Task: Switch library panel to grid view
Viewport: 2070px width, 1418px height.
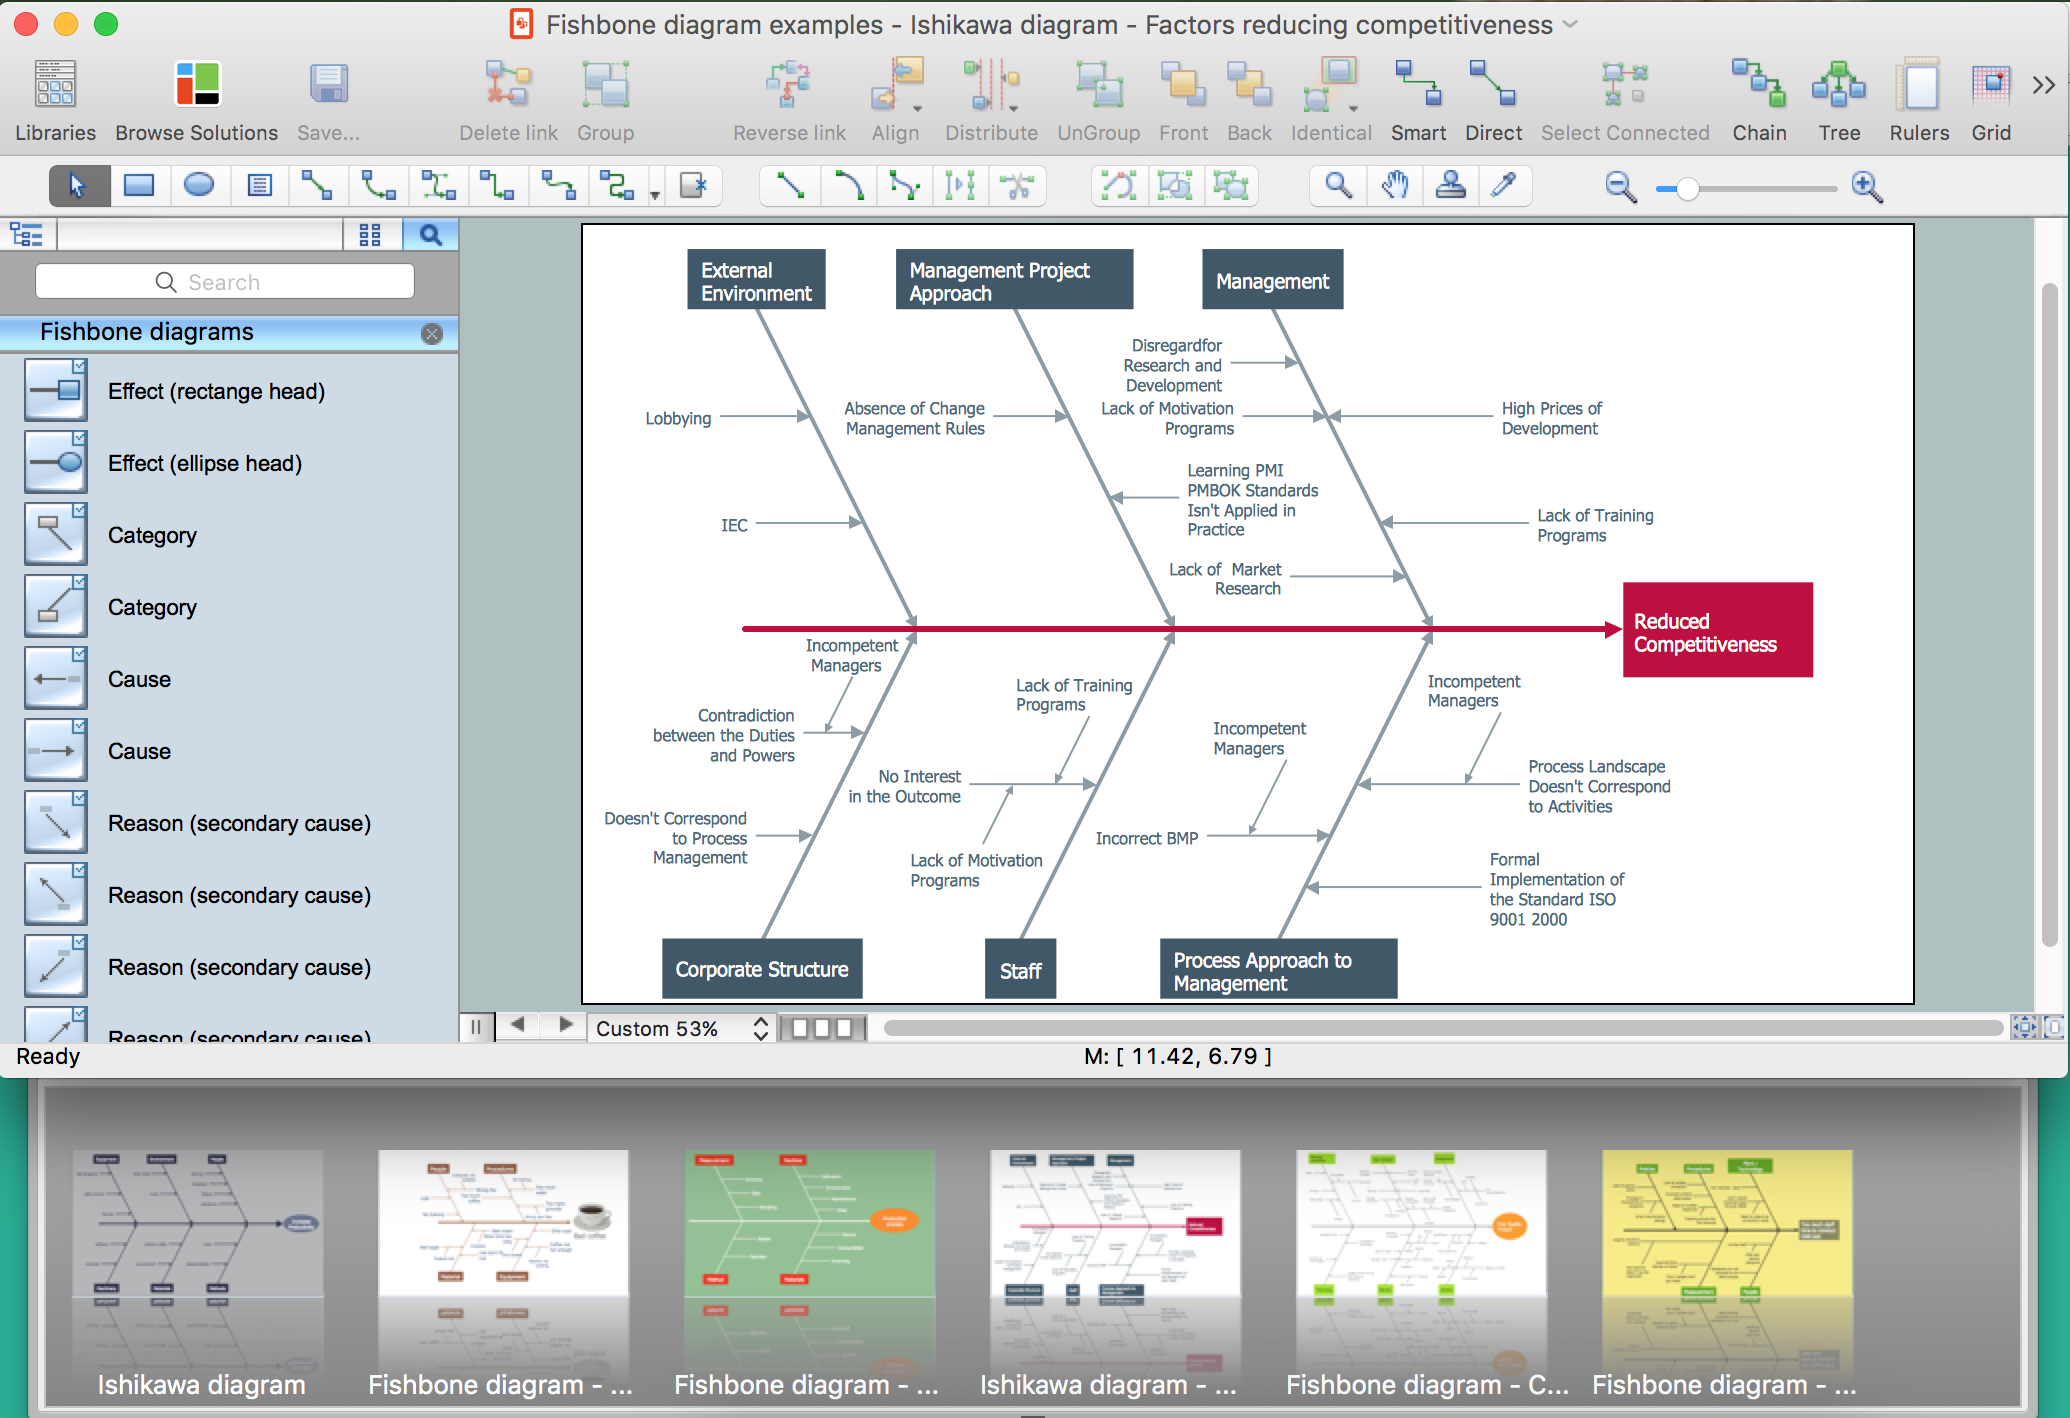Action: coord(370,235)
